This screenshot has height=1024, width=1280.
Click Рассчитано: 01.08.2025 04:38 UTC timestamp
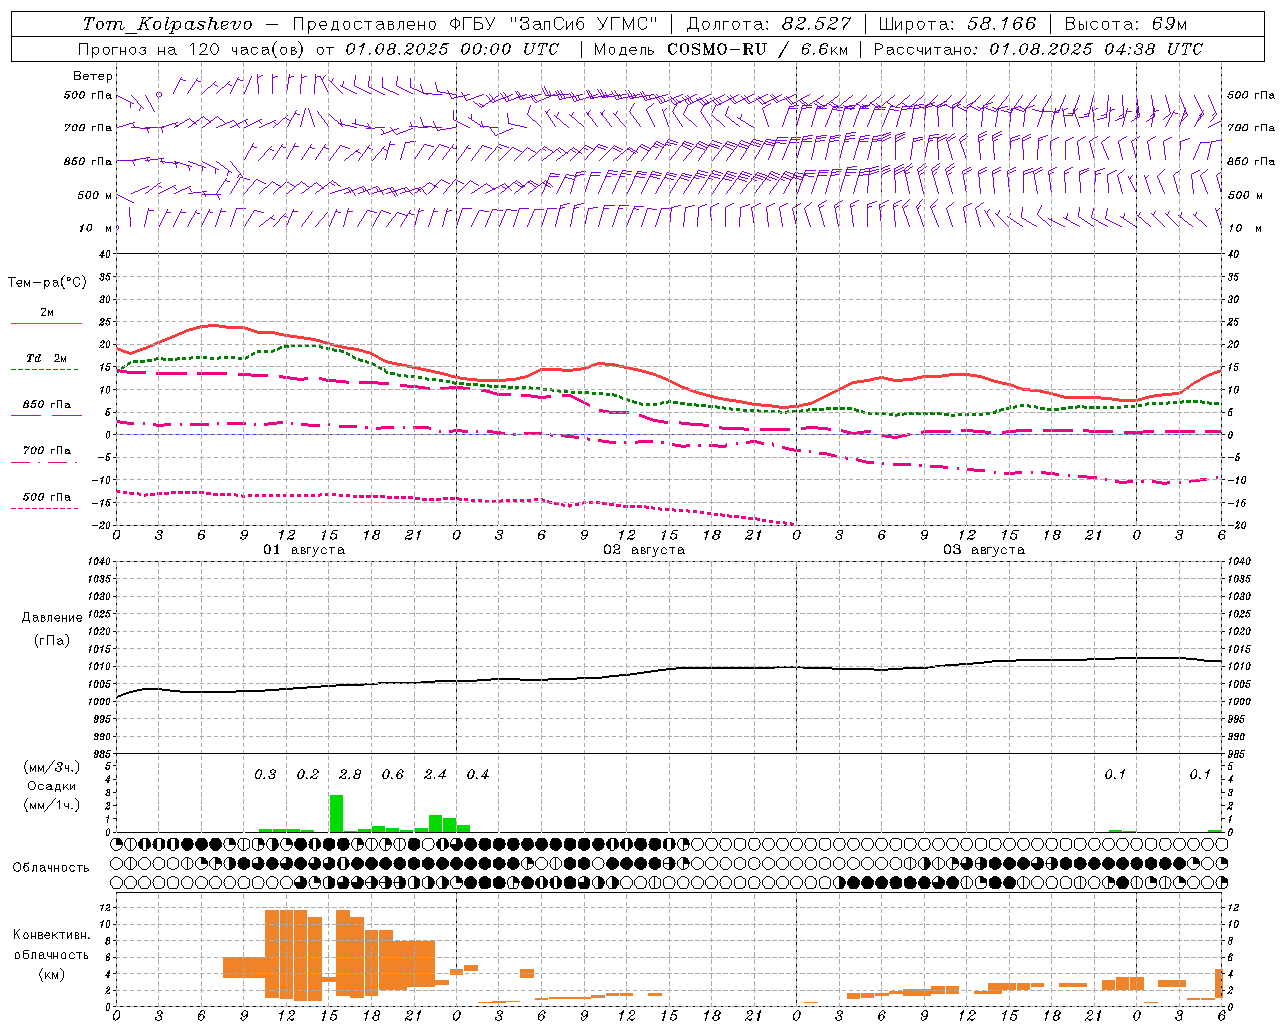pos(1038,49)
